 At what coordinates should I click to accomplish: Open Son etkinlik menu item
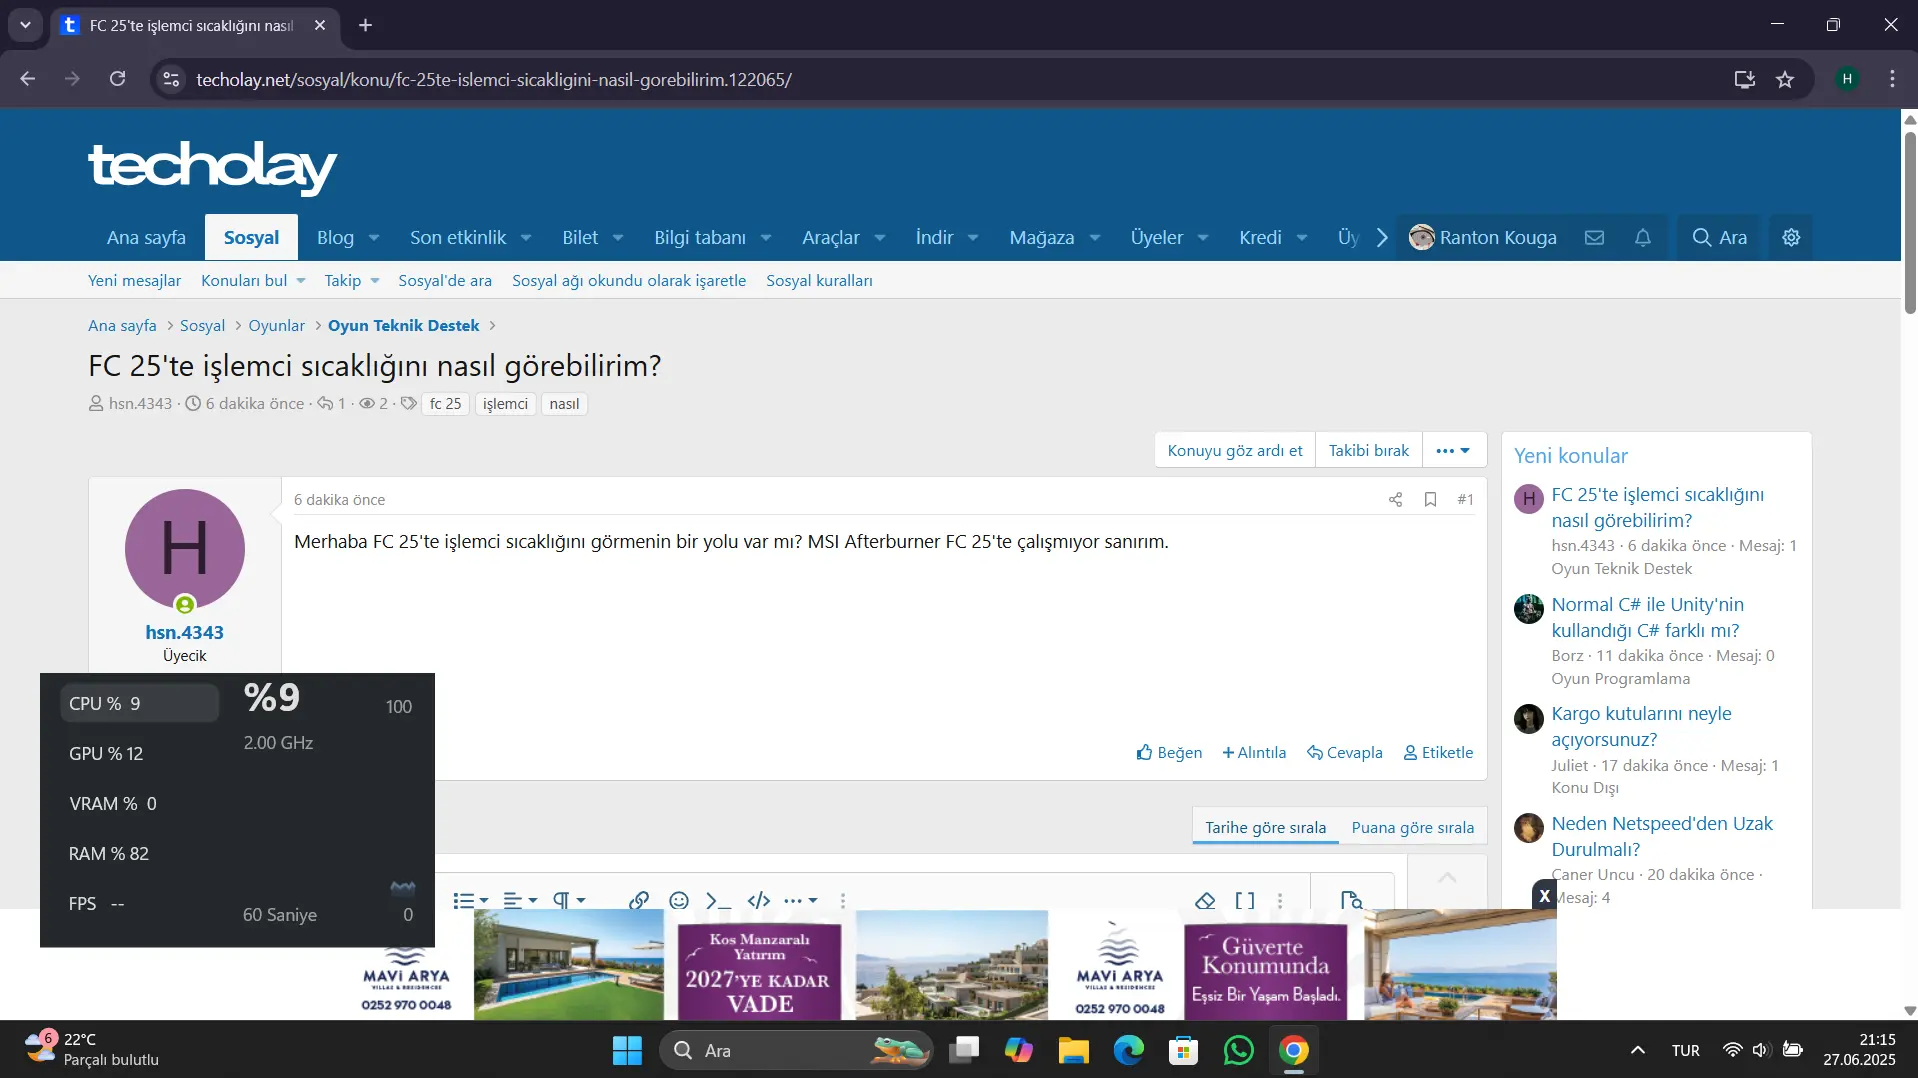(x=458, y=238)
